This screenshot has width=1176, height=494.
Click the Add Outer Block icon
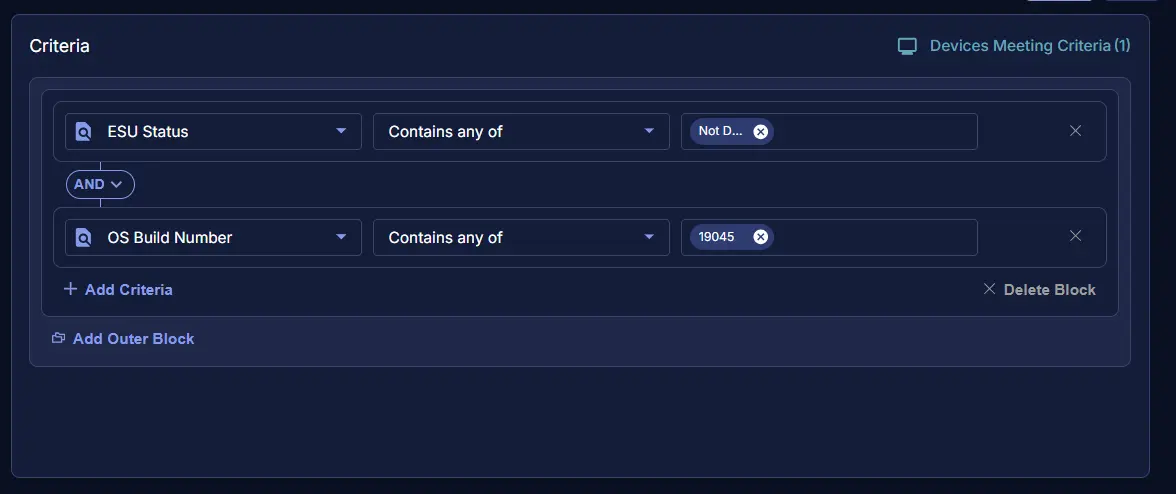[58, 339]
